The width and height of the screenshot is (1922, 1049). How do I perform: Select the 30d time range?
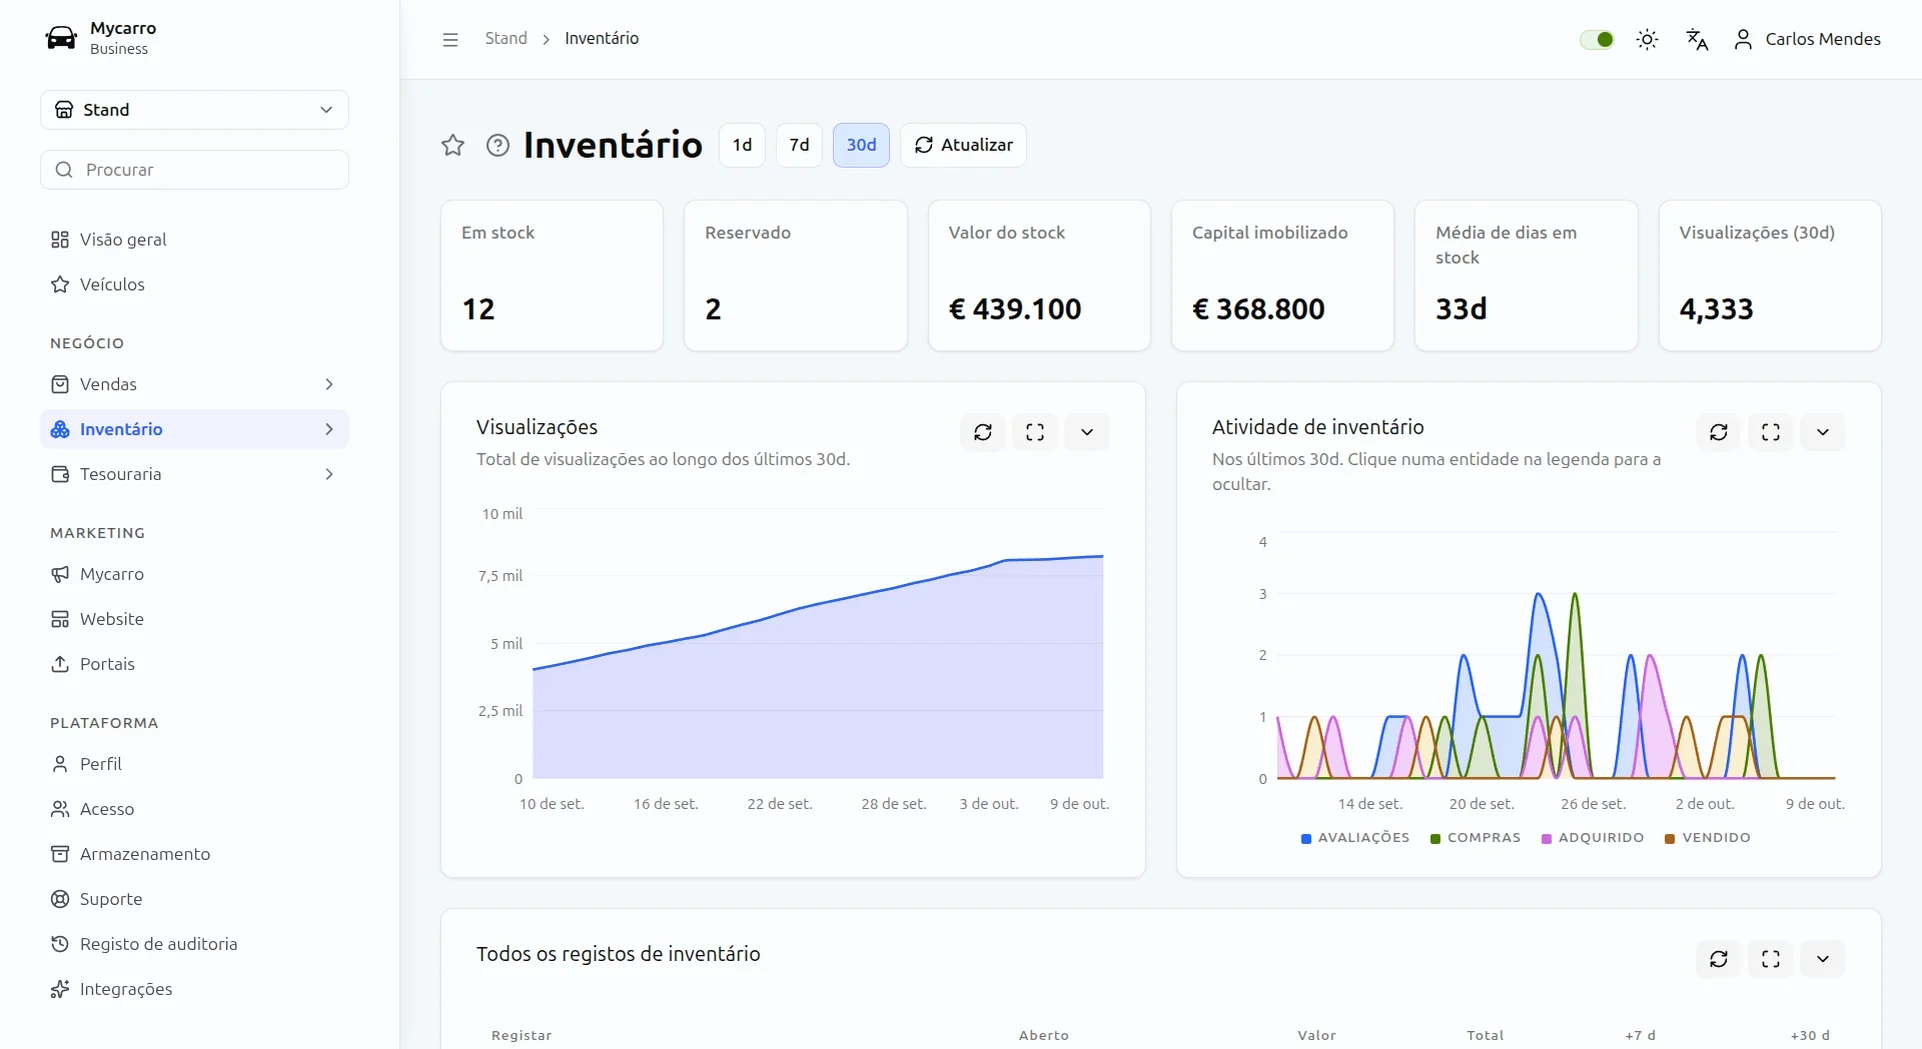861,145
